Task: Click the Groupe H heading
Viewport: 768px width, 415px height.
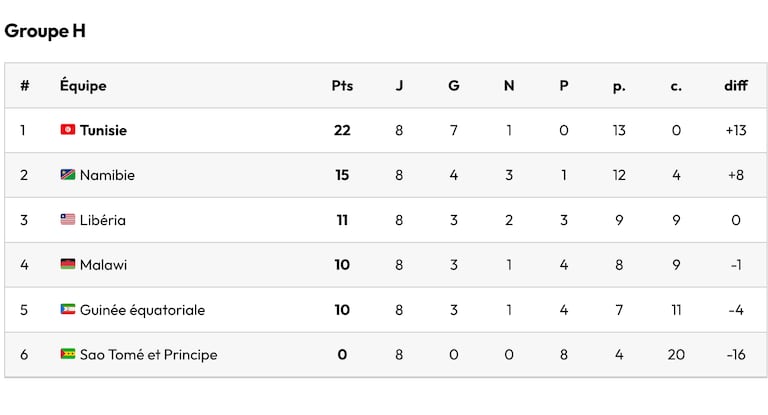Action: pyautogui.click(x=45, y=31)
